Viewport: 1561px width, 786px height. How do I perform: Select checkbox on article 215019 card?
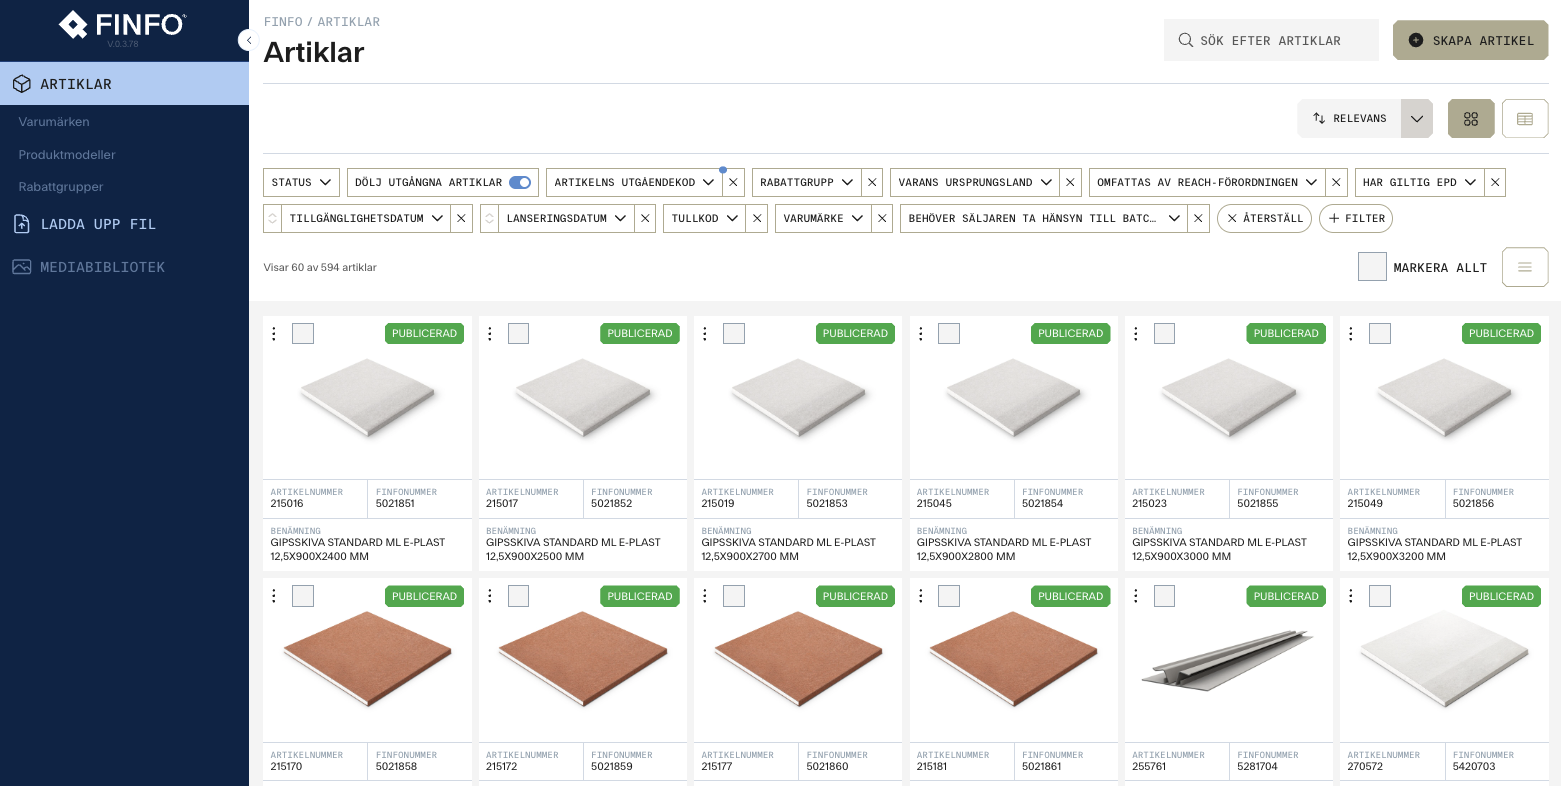734,333
